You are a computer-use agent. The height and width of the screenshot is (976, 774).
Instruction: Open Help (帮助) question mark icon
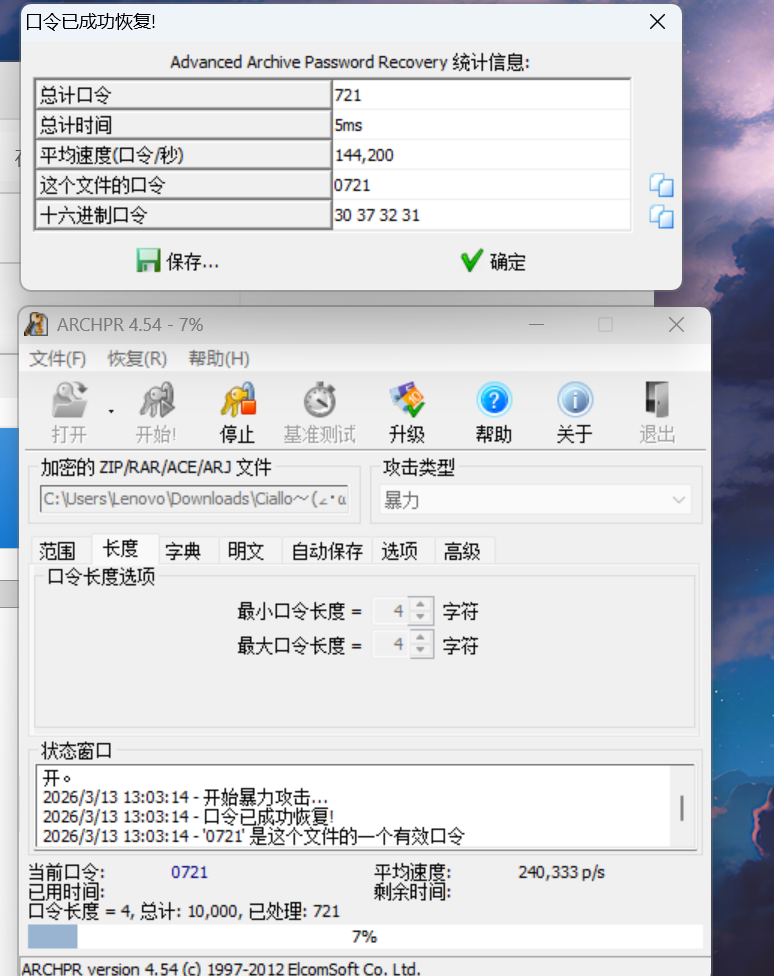tap(494, 400)
